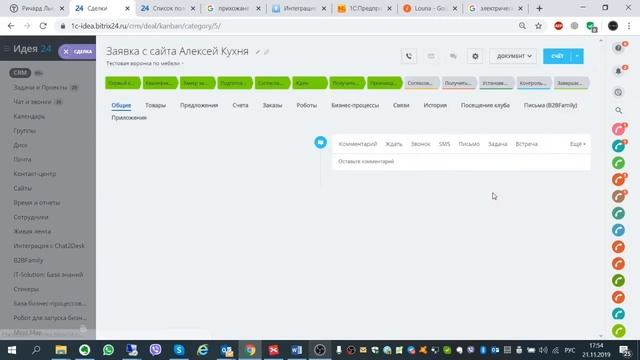Image resolution: width=640 pixels, height=360 pixels.
Task: Select SMS in the timeline editor
Action: tap(444, 144)
